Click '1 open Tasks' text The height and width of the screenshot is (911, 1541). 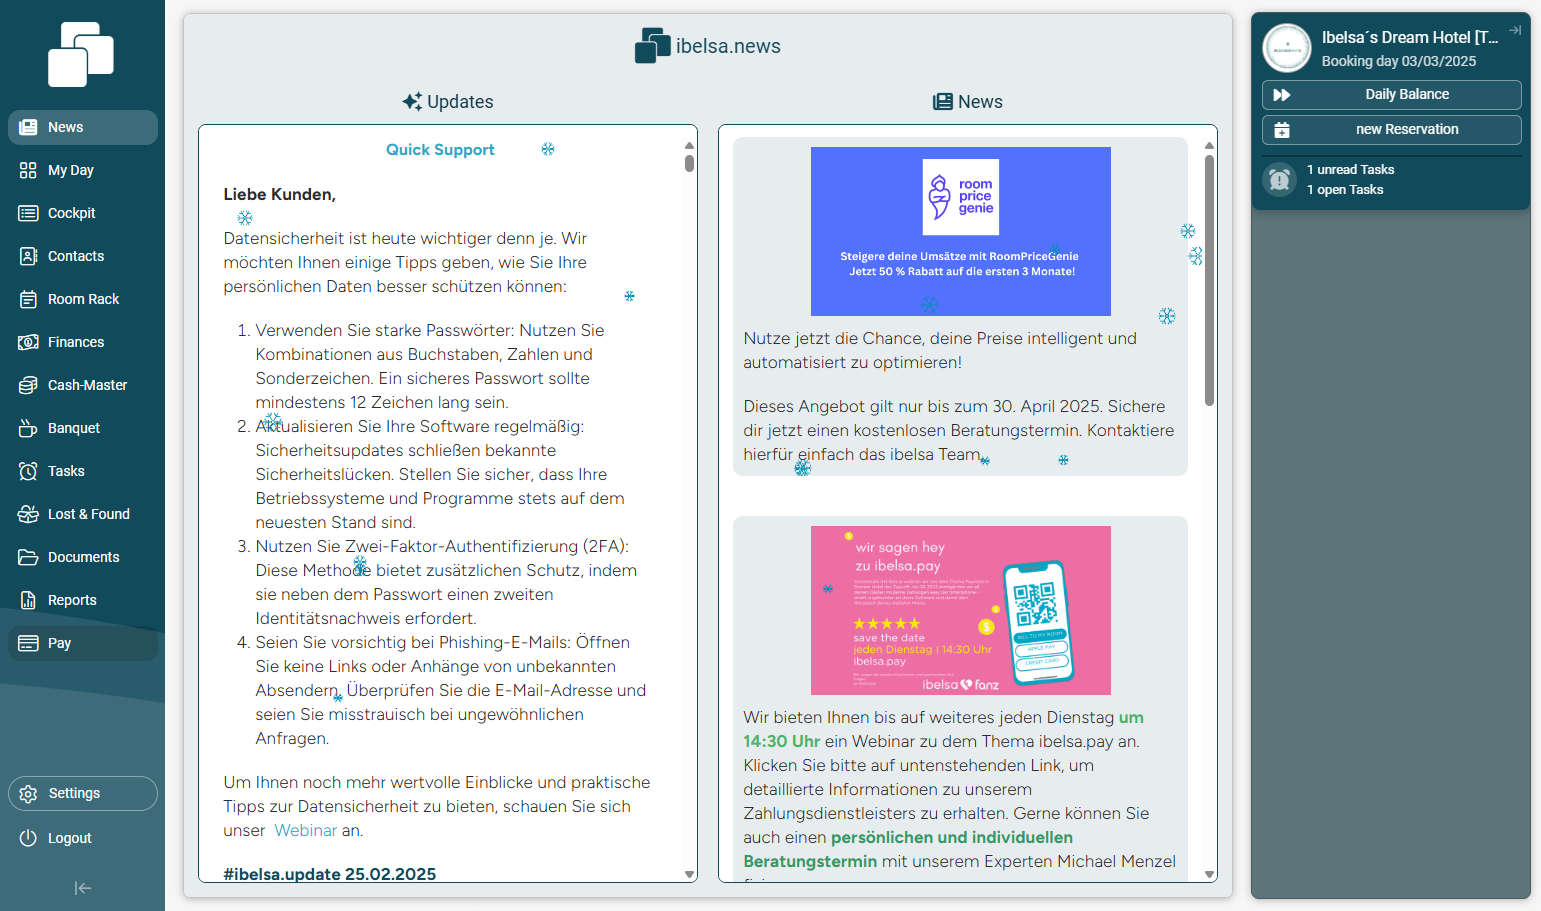1345,190
